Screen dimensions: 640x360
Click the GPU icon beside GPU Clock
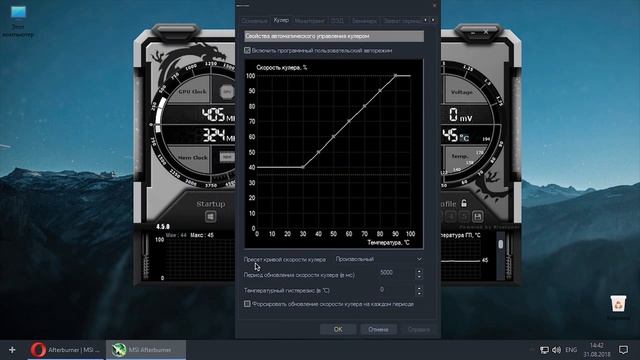pos(227,91)
